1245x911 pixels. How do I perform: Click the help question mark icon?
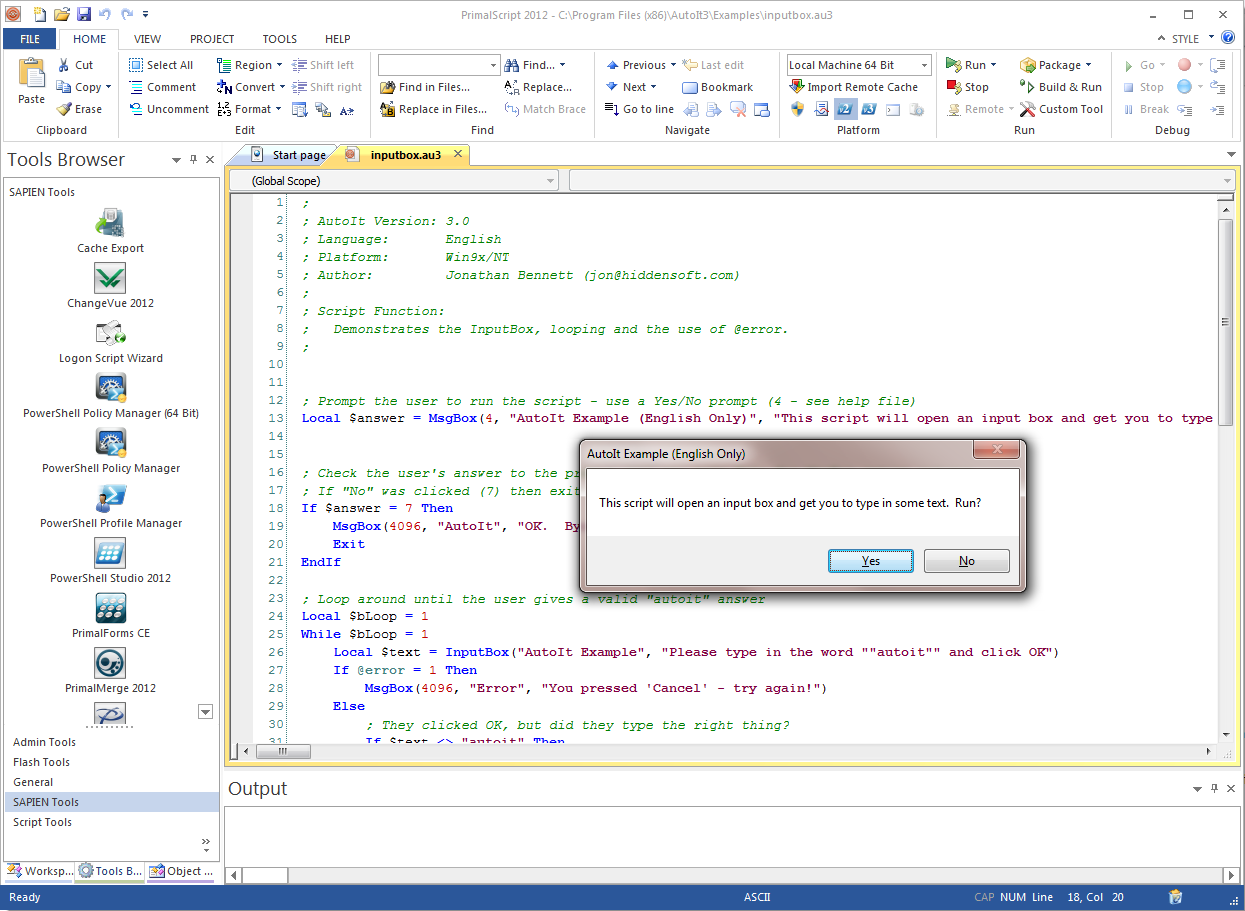(x=1228, y=38)
